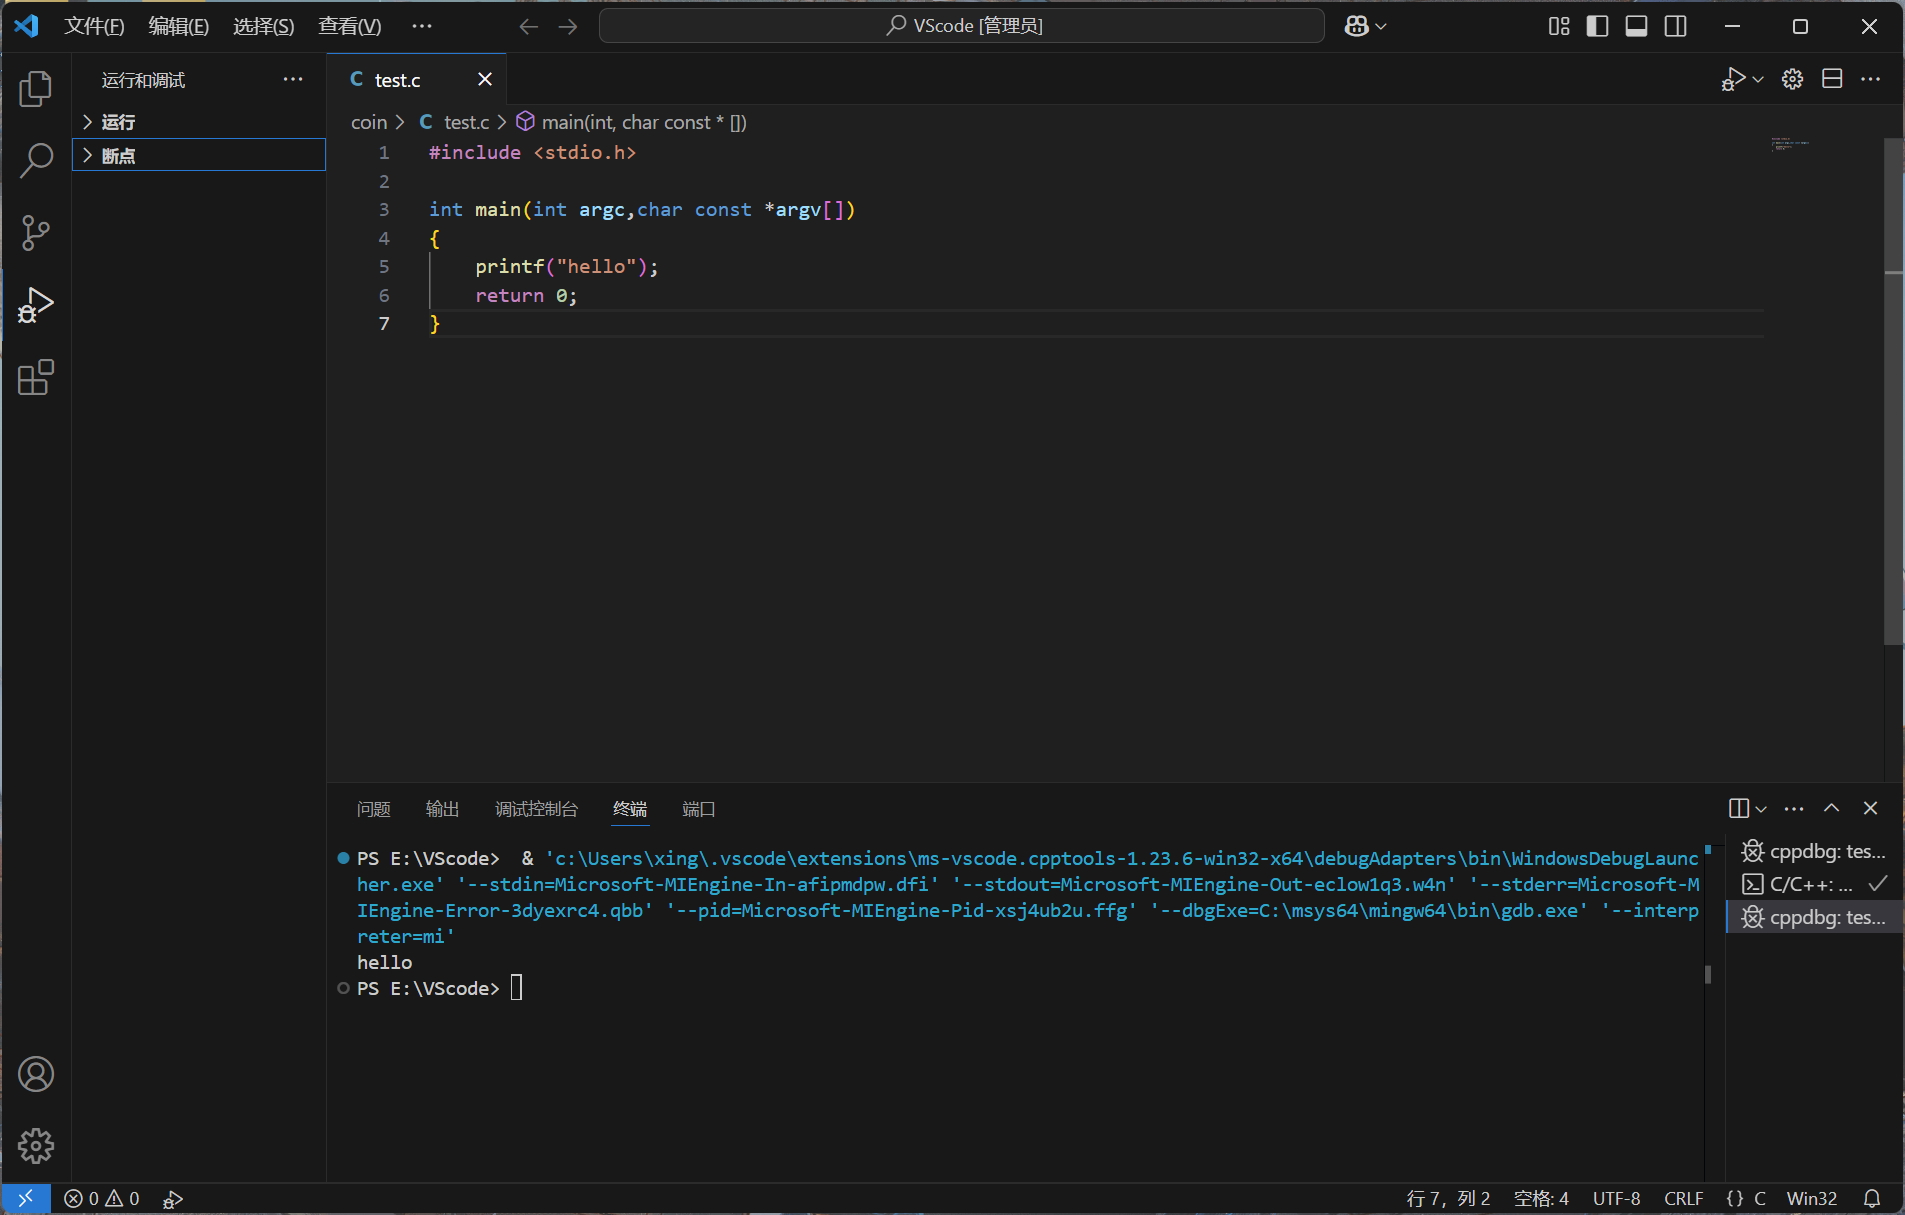
Task: Click the UTF-8 encoding in status bar
Action: (x=1616, y=1198)
